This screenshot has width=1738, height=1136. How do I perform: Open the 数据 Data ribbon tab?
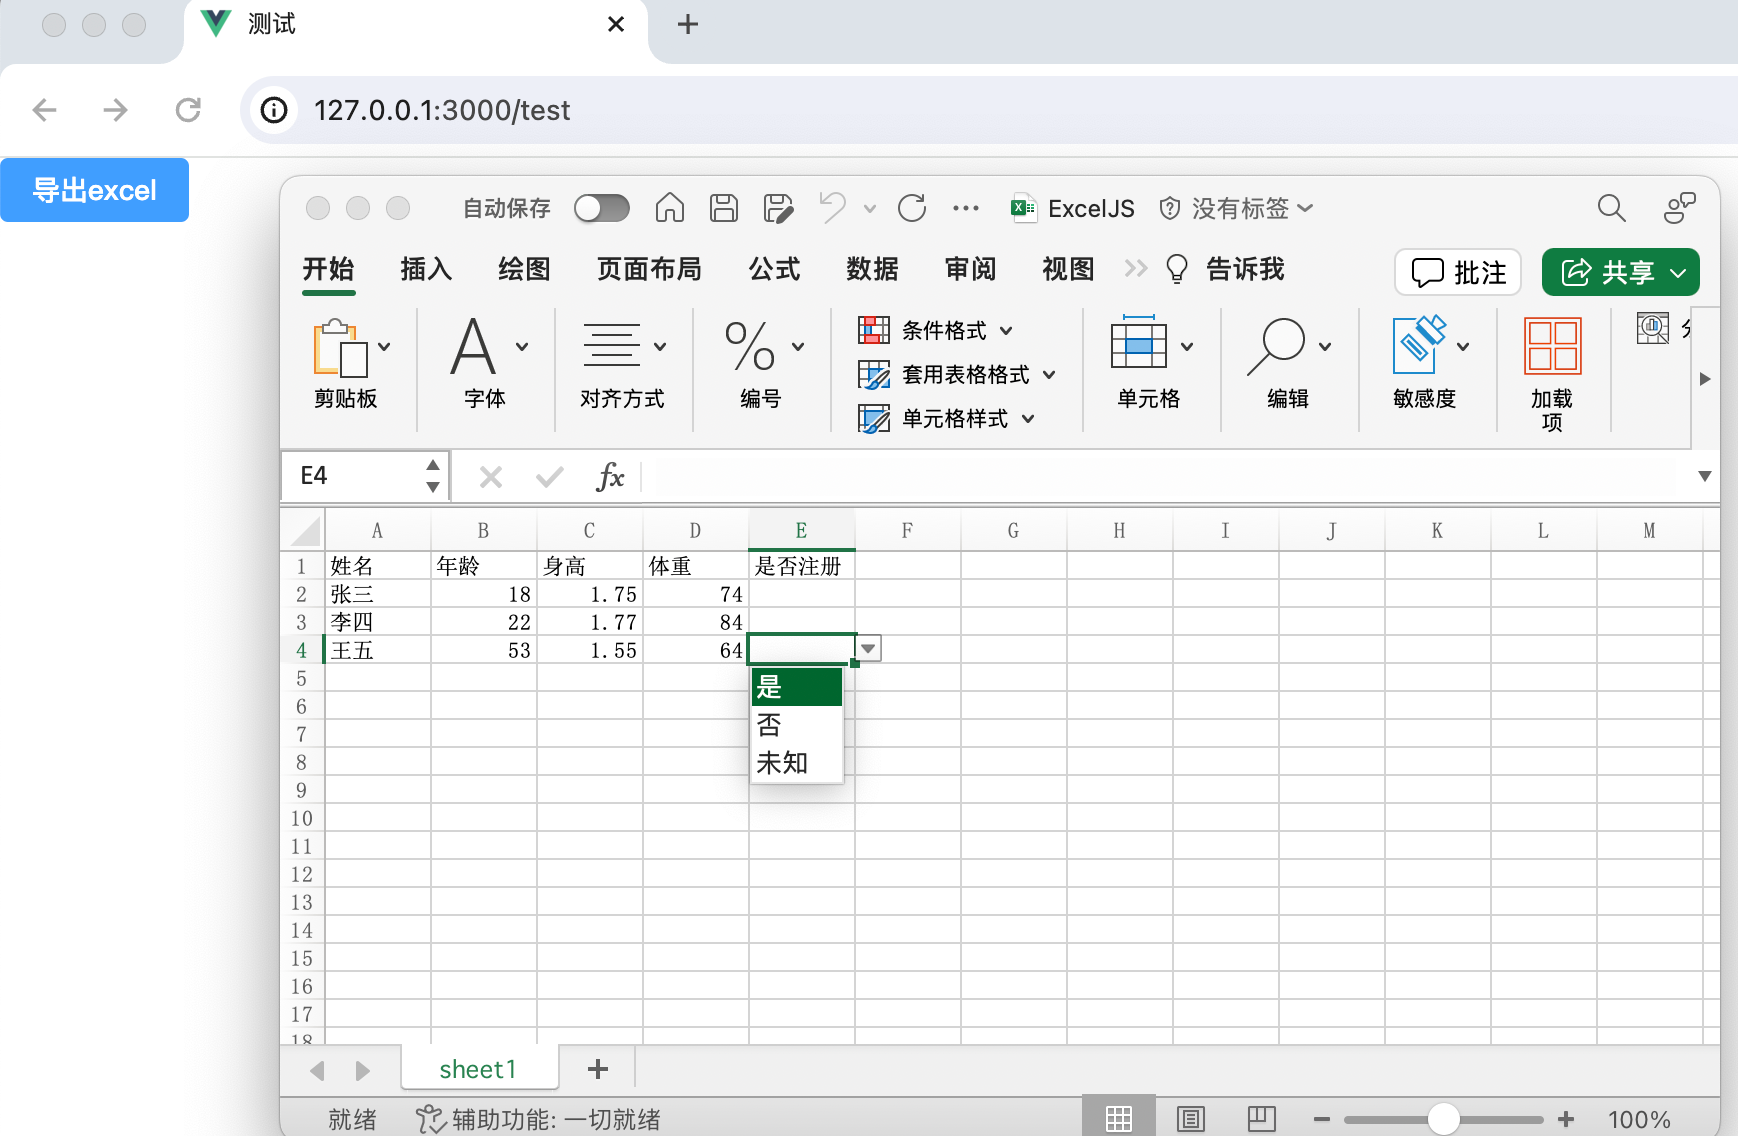(872, 269)
